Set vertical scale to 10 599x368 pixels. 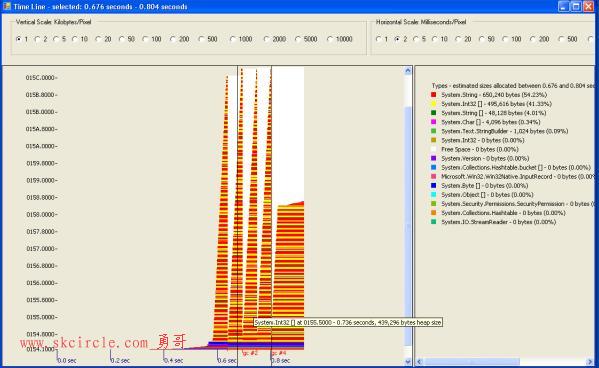pyautogui.click(x=75, y=39)
